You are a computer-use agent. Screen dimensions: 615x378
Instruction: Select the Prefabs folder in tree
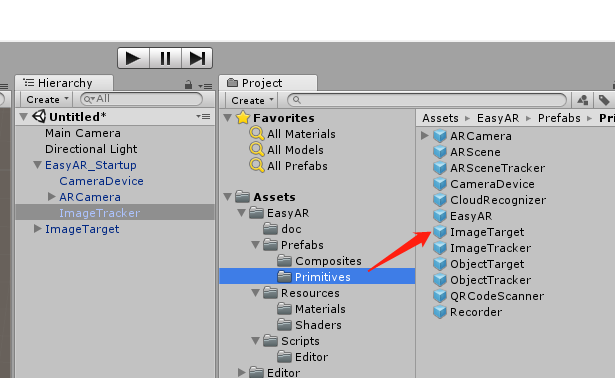coord(302,245)
